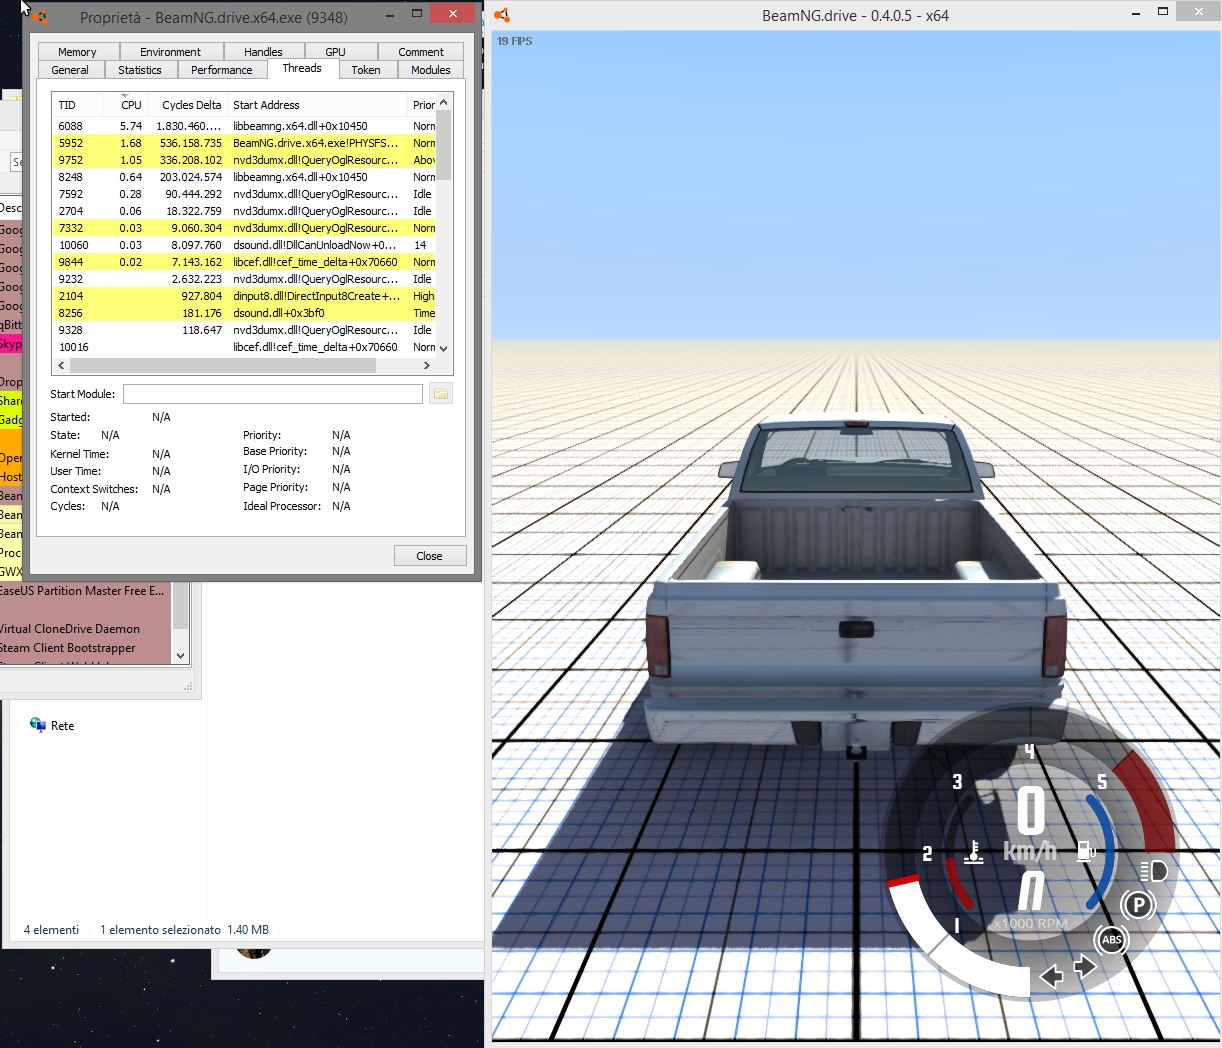Select thread row TID 10016
Viewport: 1222px width, 1048px height.
245,347
